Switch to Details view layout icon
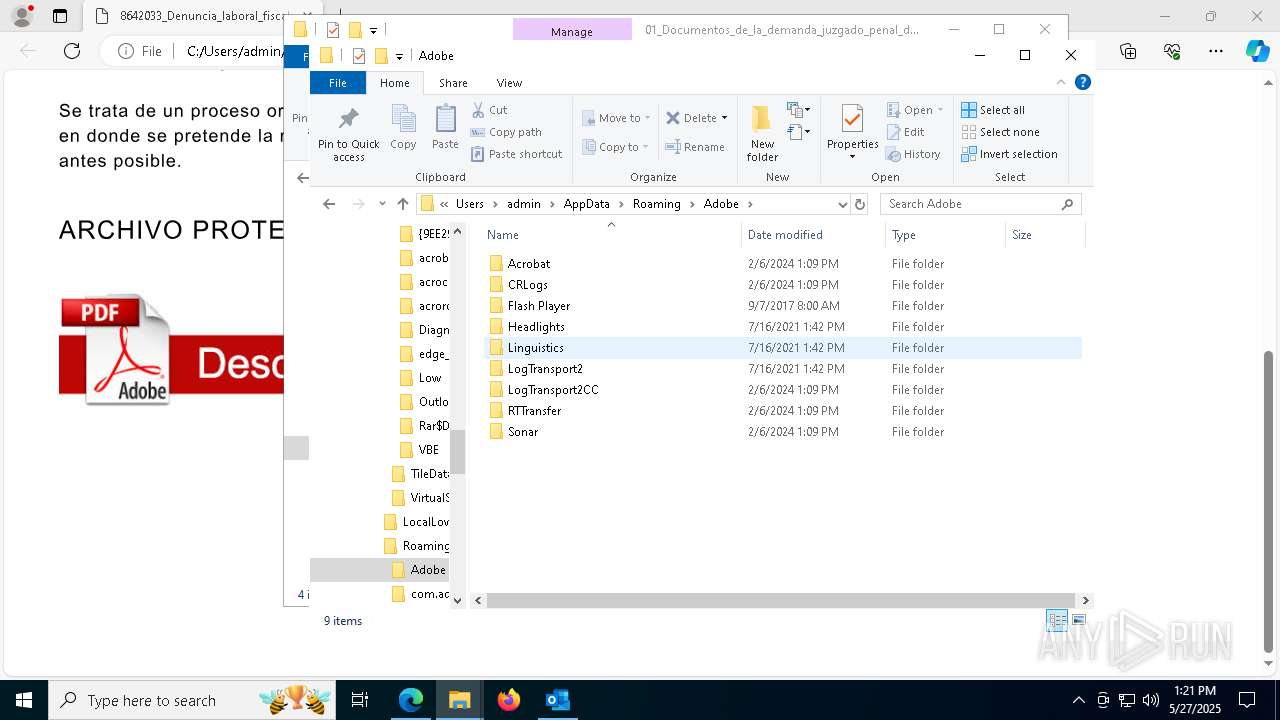The height and width of the screenshot is (720, 1280). pyautogui.click(x=1057, y=621)
